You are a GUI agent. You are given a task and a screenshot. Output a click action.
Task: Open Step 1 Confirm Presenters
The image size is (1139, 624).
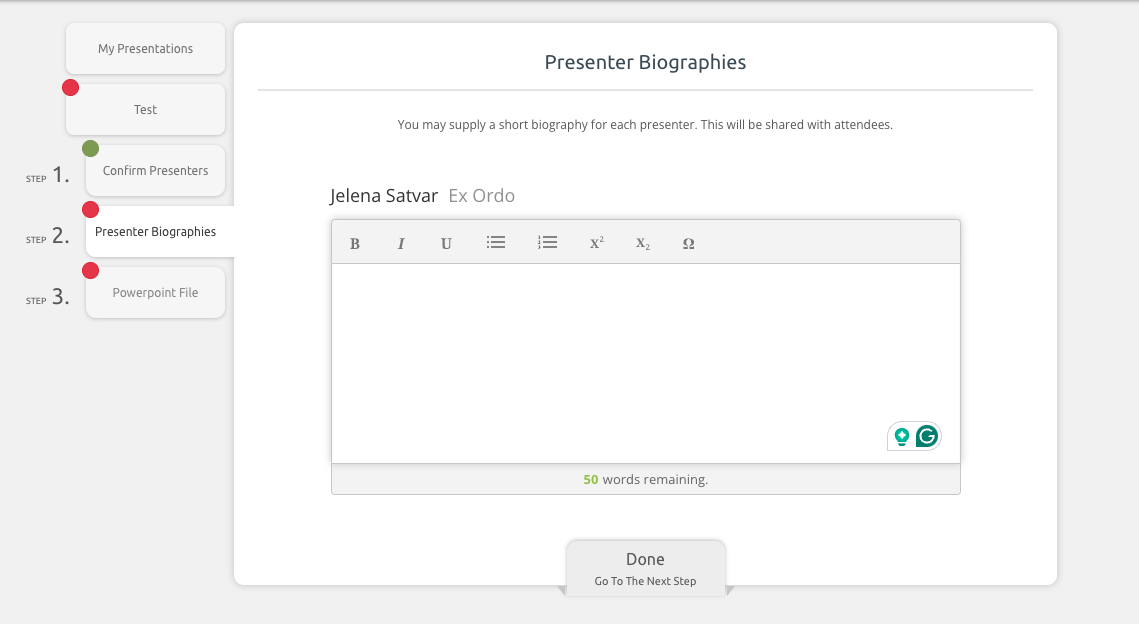point(155,170)
